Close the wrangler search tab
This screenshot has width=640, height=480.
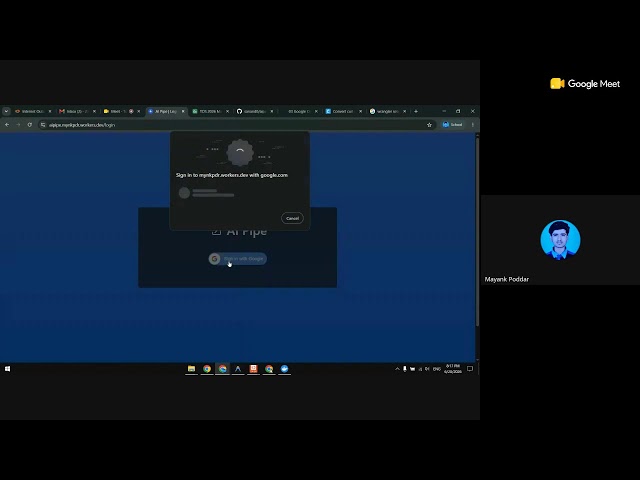[404, 111]
